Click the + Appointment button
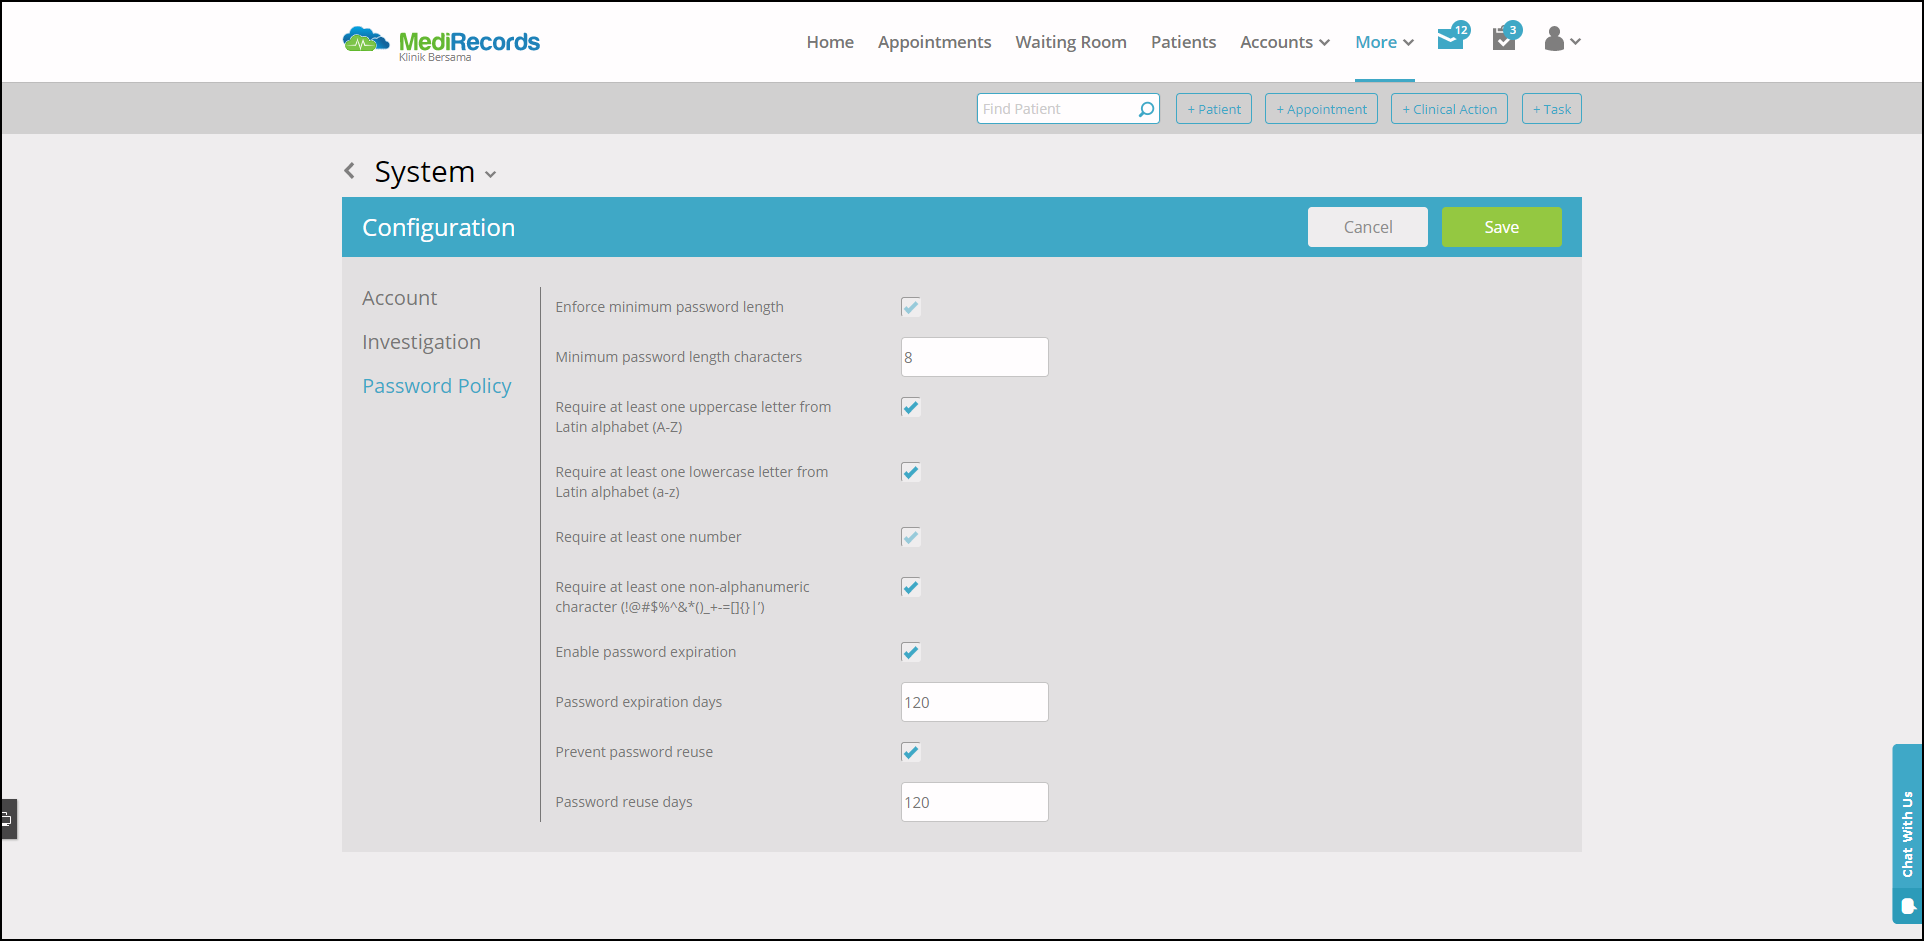The width and height of the screenshot is (1924, 941). pos(1321,109)
